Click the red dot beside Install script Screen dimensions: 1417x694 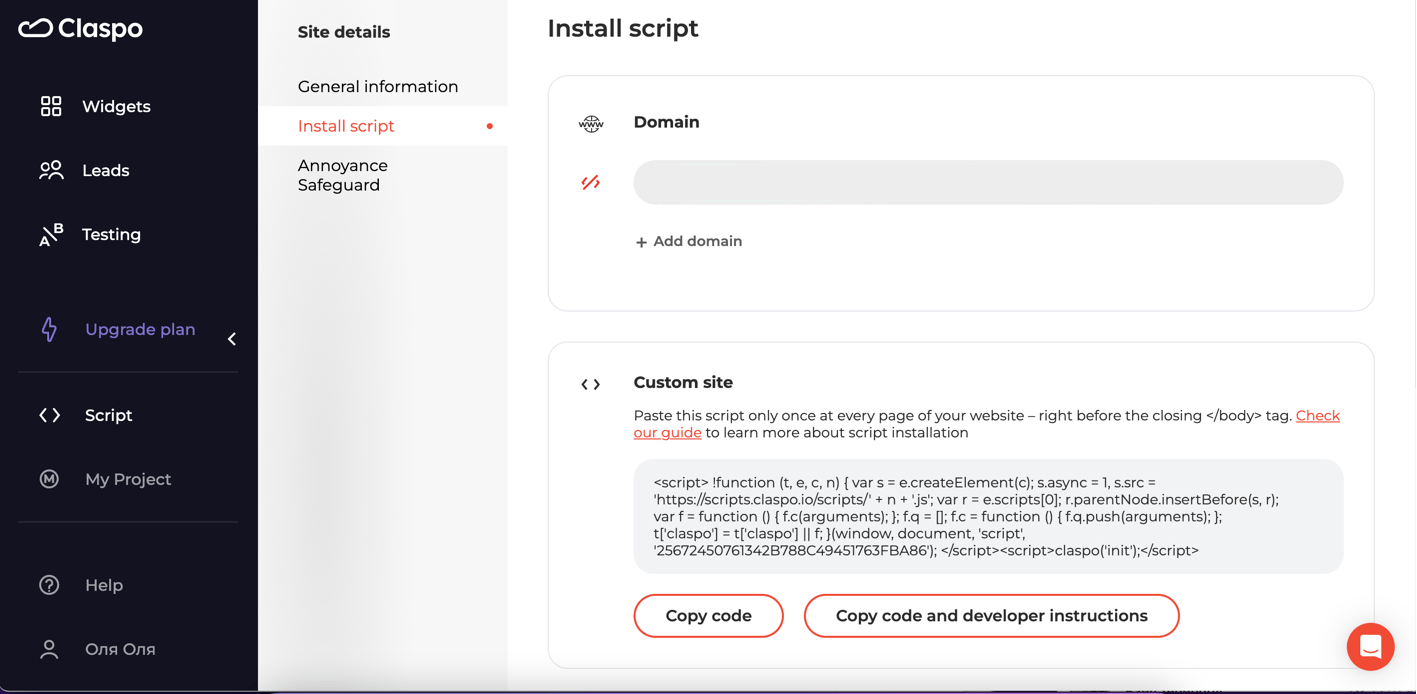coord(489,126)
